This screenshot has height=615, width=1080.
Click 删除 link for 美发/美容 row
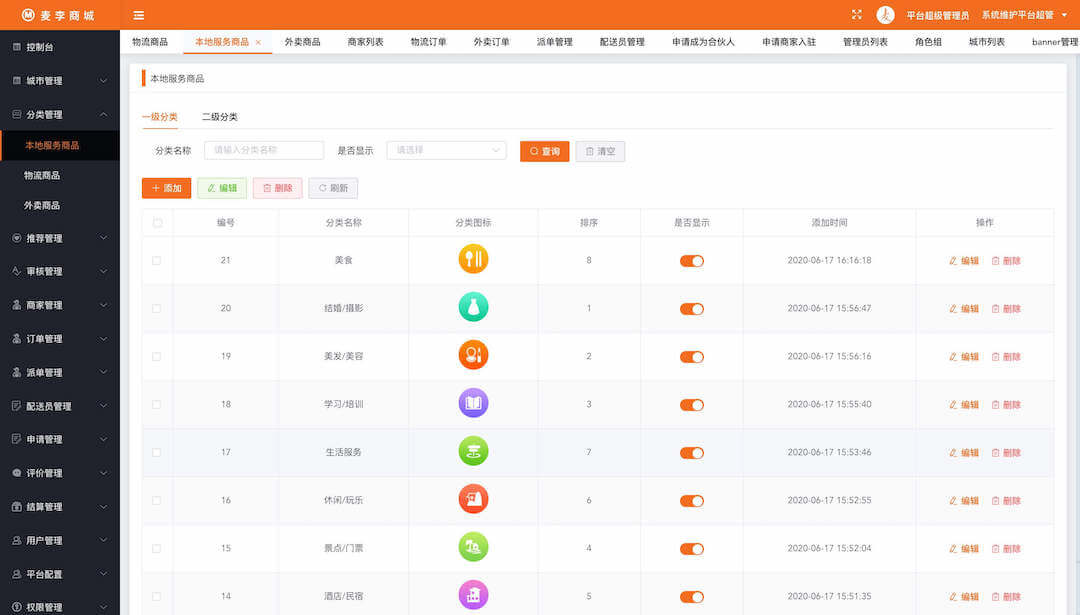coord(1006,357)
